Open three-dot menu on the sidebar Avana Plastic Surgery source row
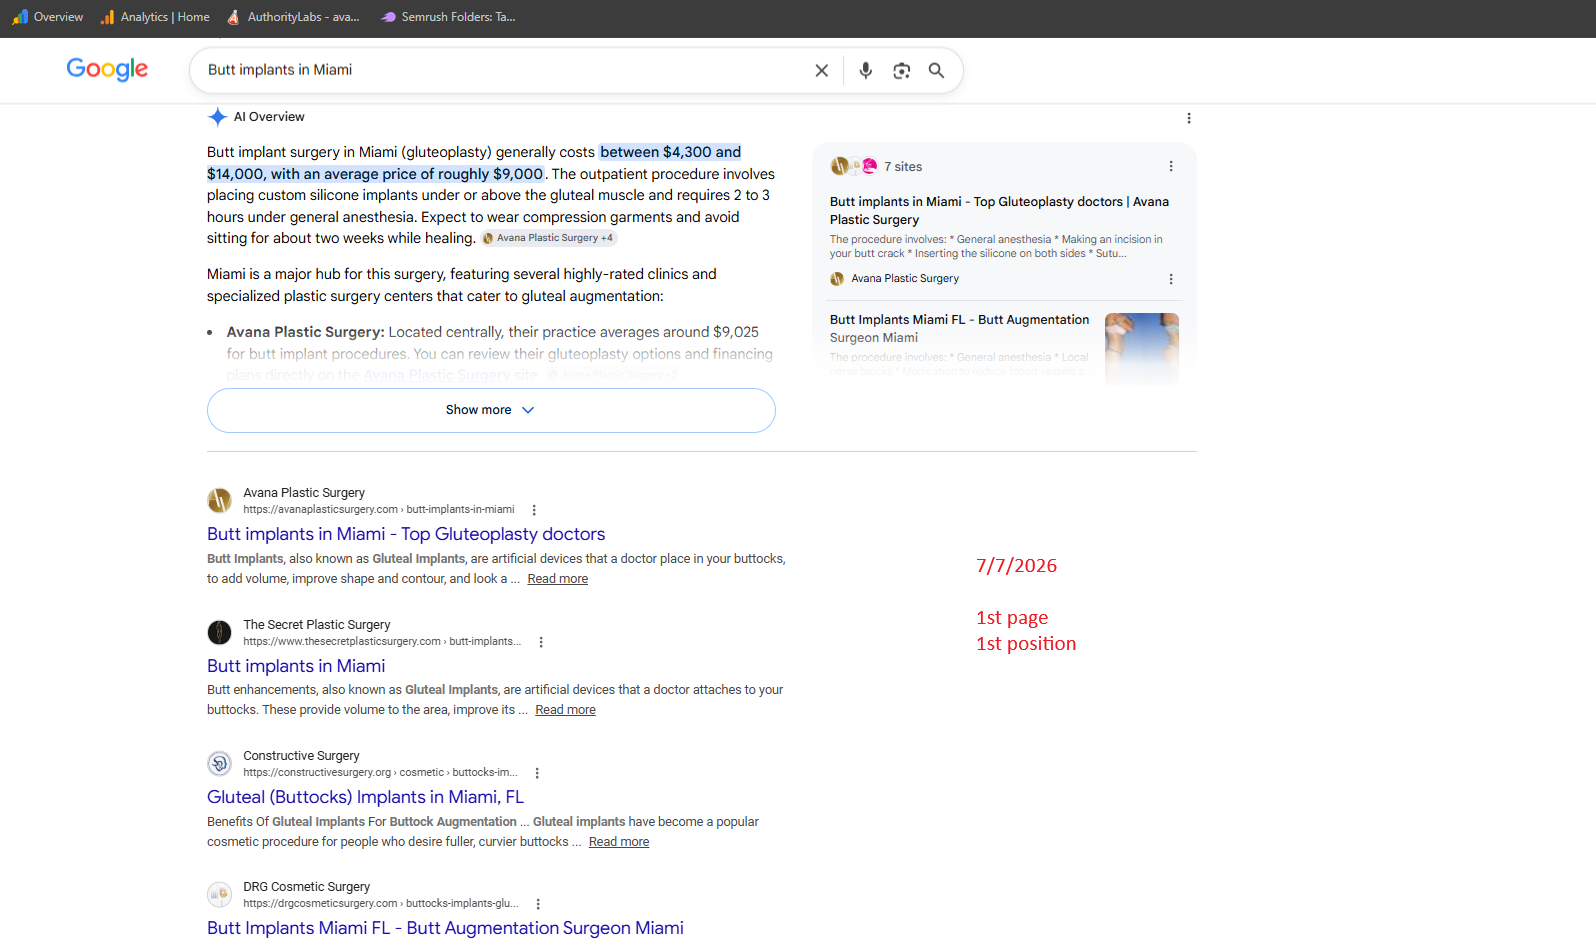The image size is (1596, 942). (x=1171, y=279)
